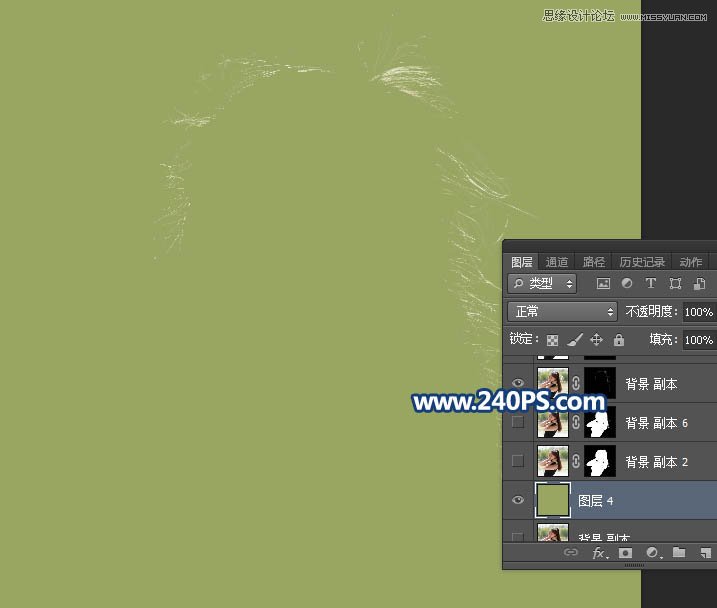Filter layers by pixel layer icon
The width and height of the screenshot is (717, 608).
coord(603,284)
